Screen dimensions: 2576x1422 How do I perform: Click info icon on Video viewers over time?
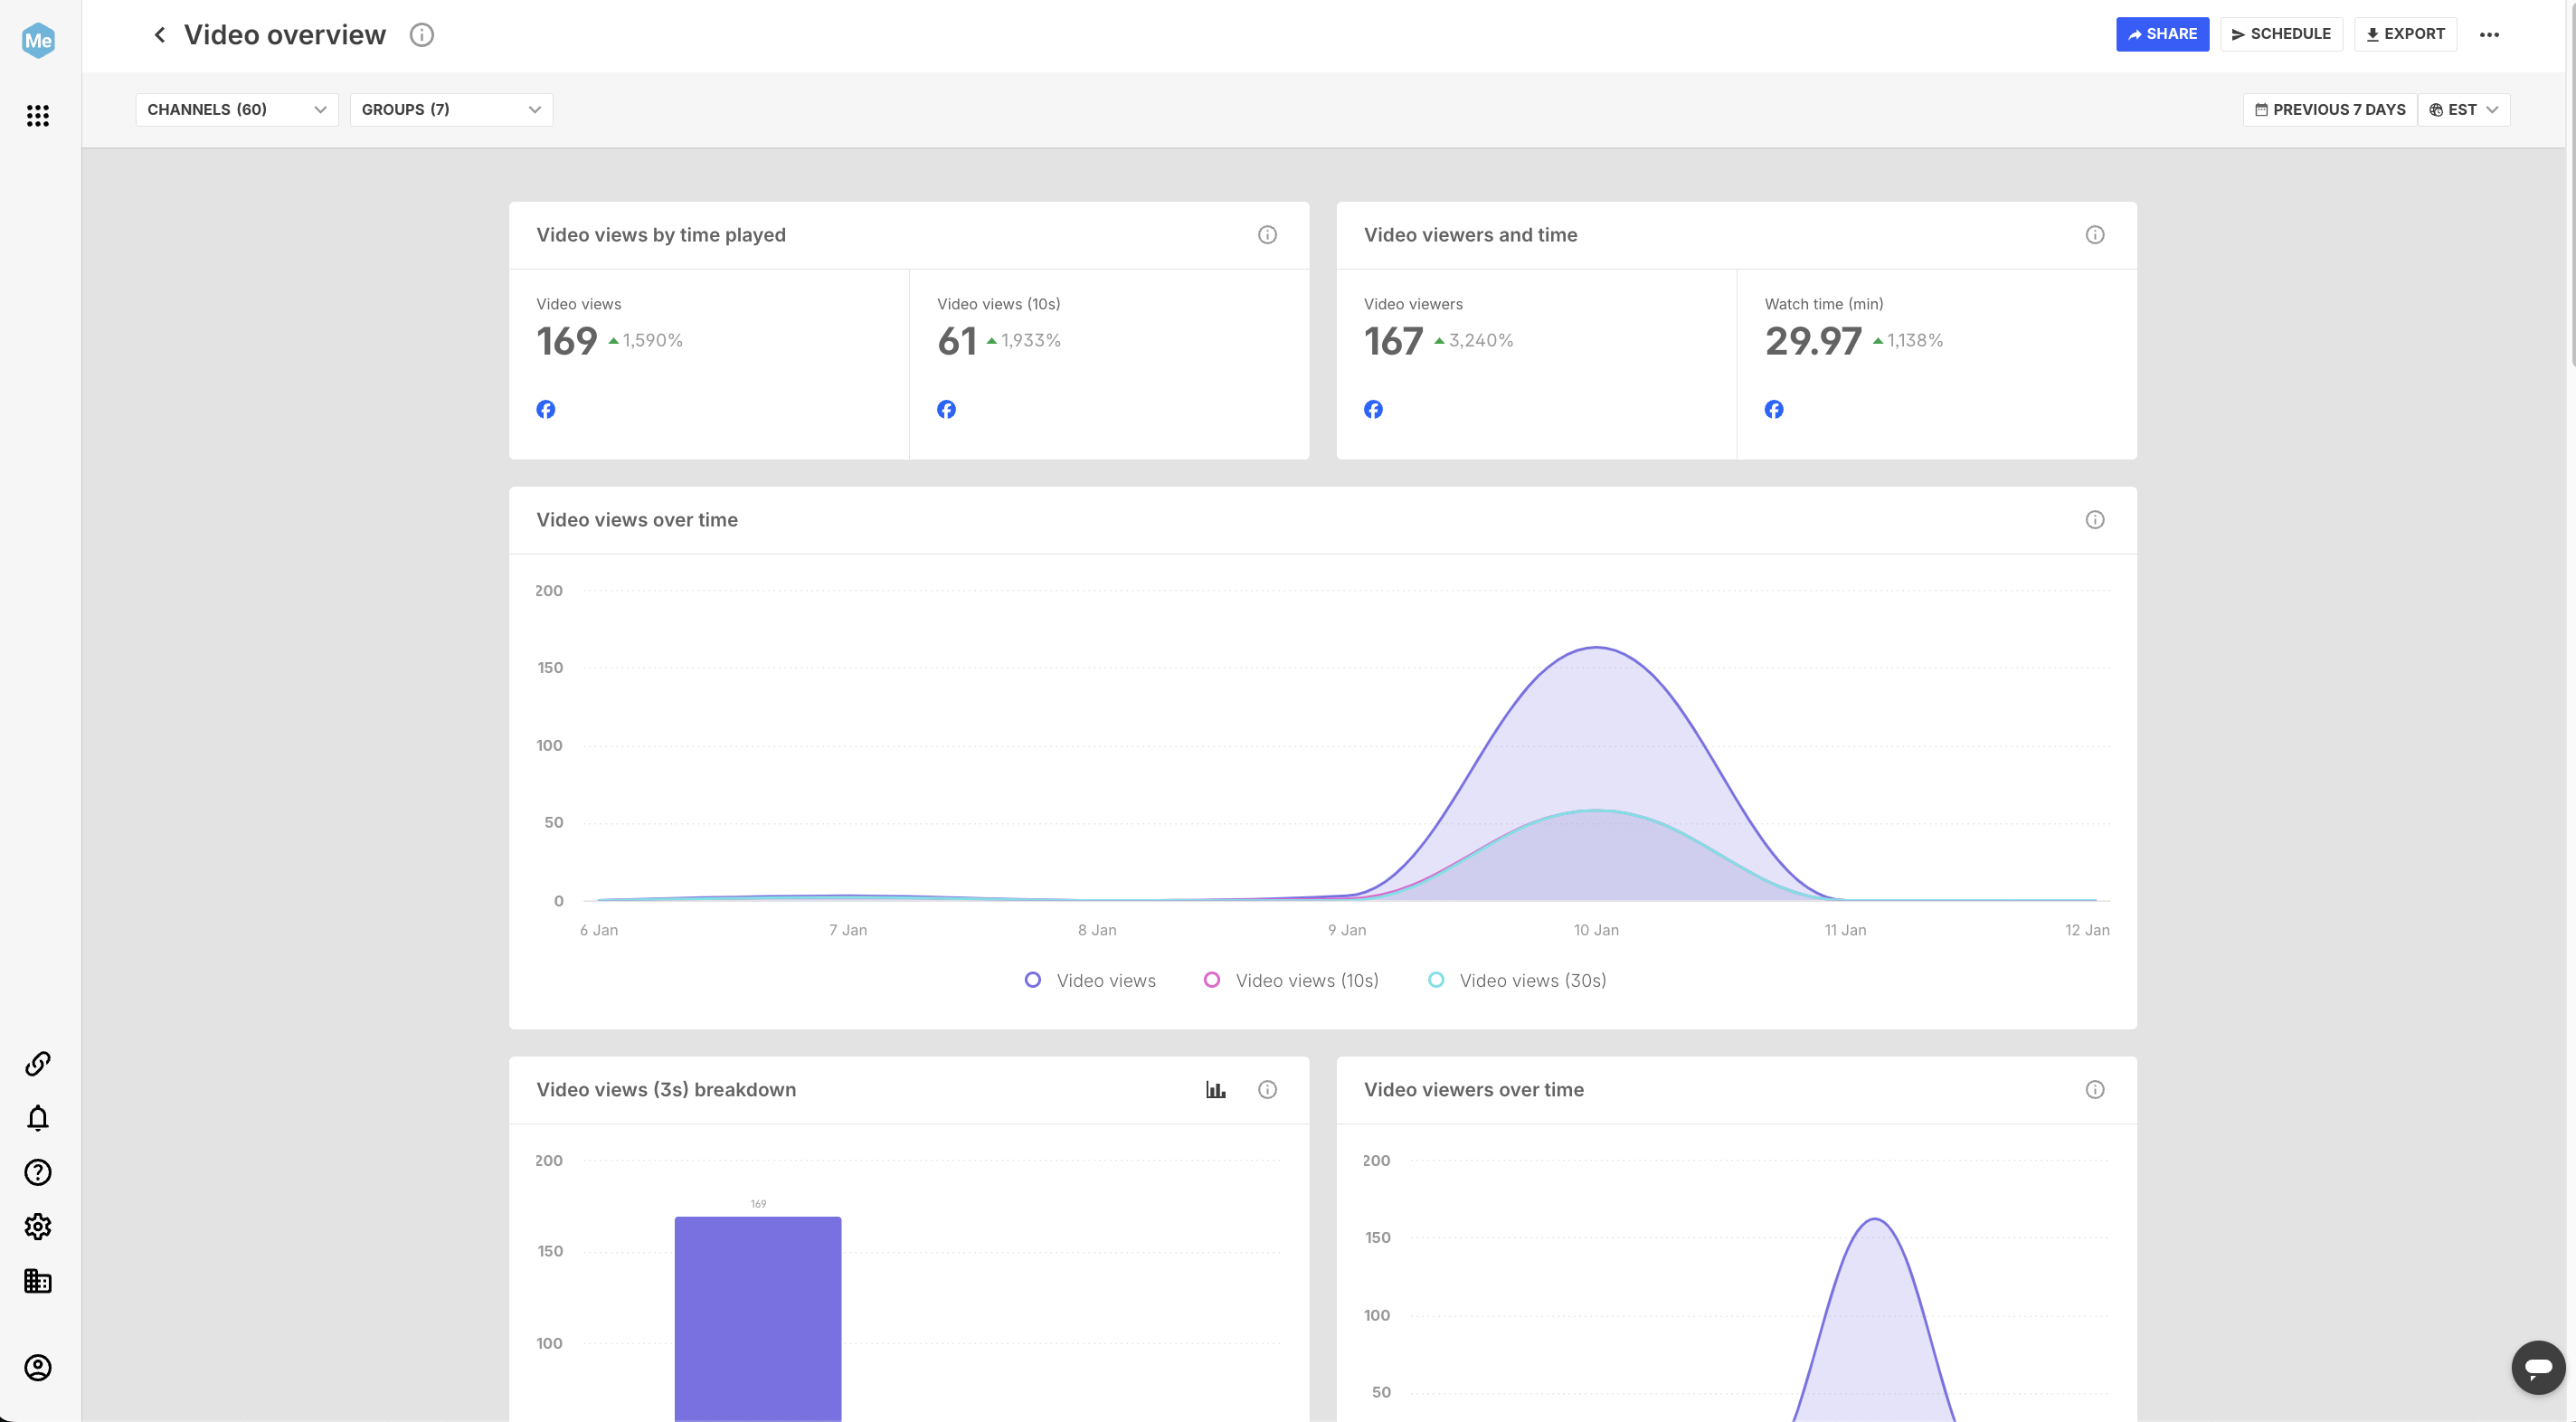point(2095,1090)
